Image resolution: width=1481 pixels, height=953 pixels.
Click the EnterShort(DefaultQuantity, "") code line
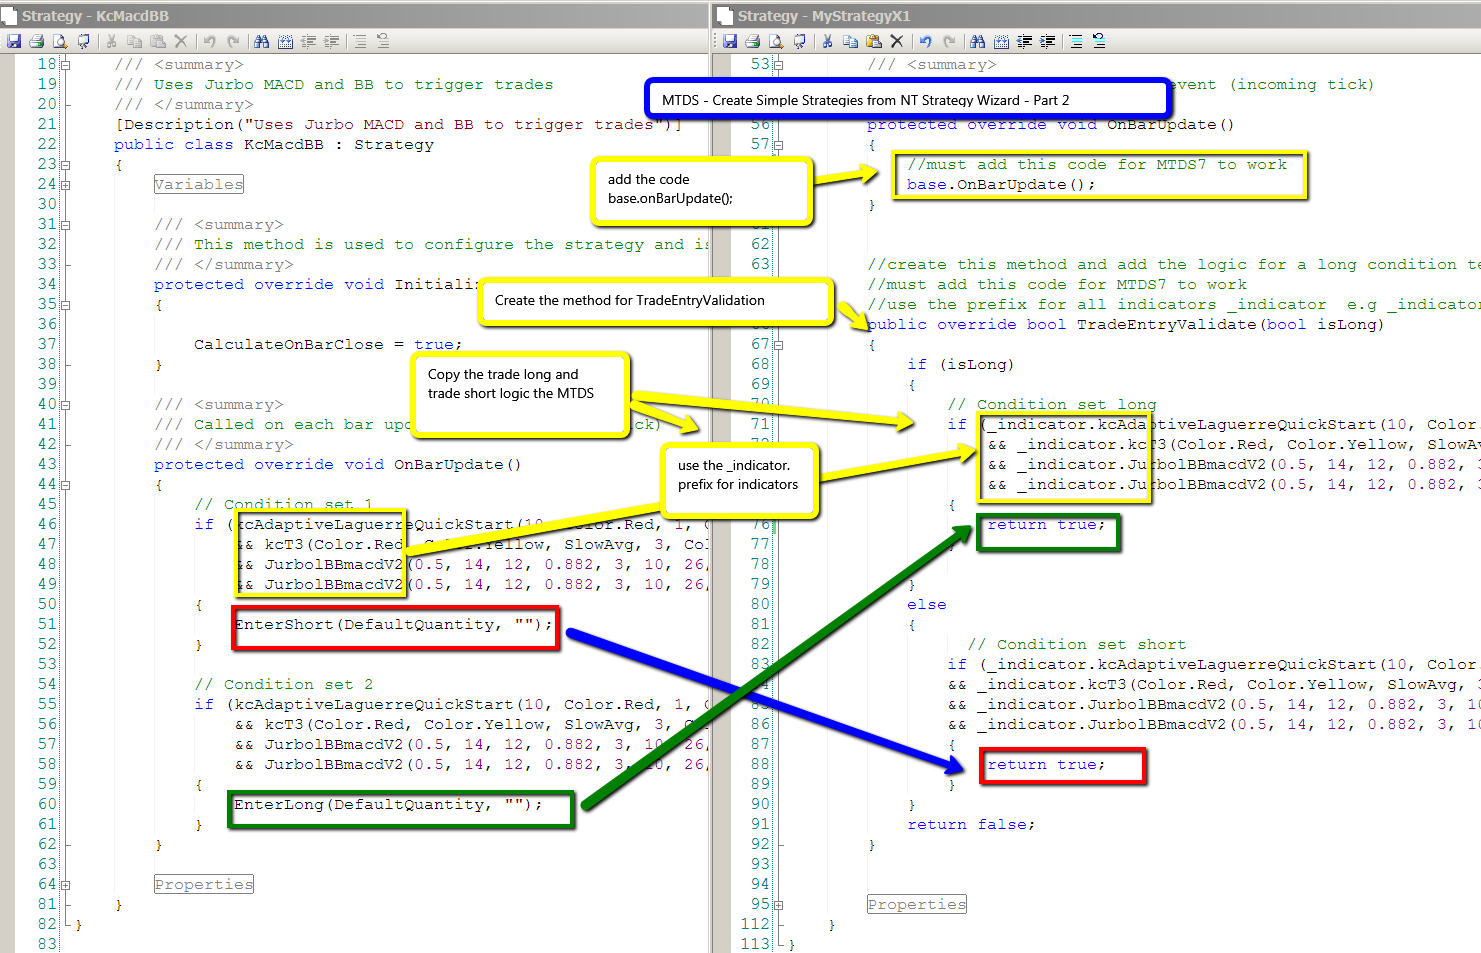click(393, 625)
